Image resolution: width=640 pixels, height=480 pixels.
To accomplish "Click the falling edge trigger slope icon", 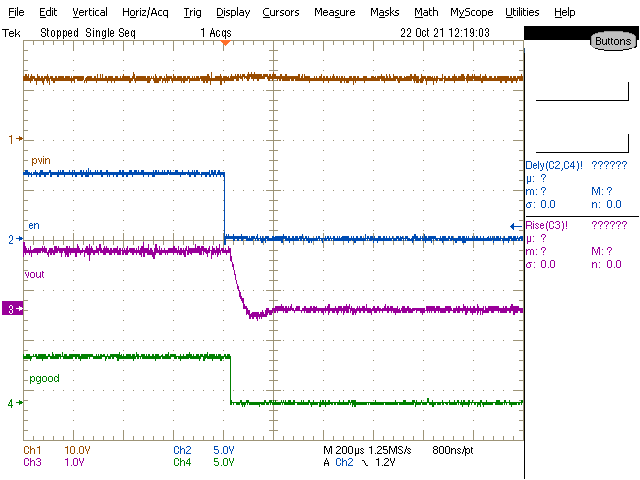I will (x=365, y=462).
